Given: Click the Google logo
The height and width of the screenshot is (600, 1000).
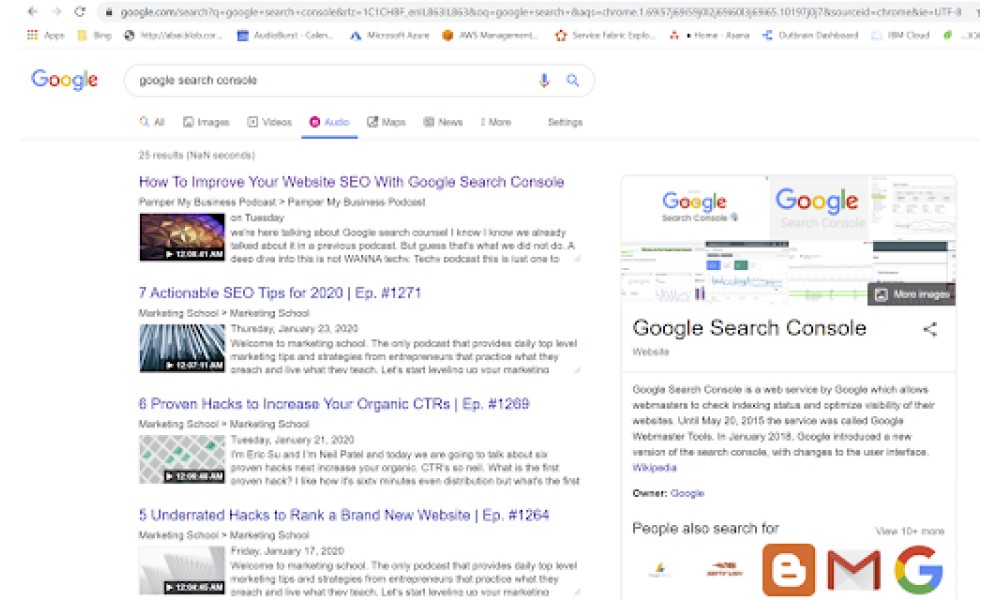Looking at the screenshot, I should [x=64, y=80].
